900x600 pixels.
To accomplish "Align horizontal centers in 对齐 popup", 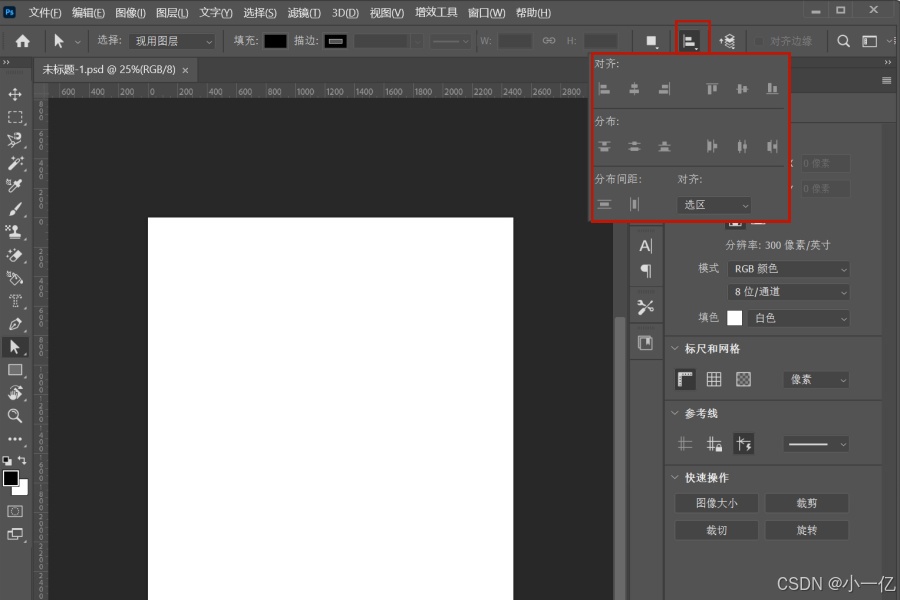I will [634, 89].
